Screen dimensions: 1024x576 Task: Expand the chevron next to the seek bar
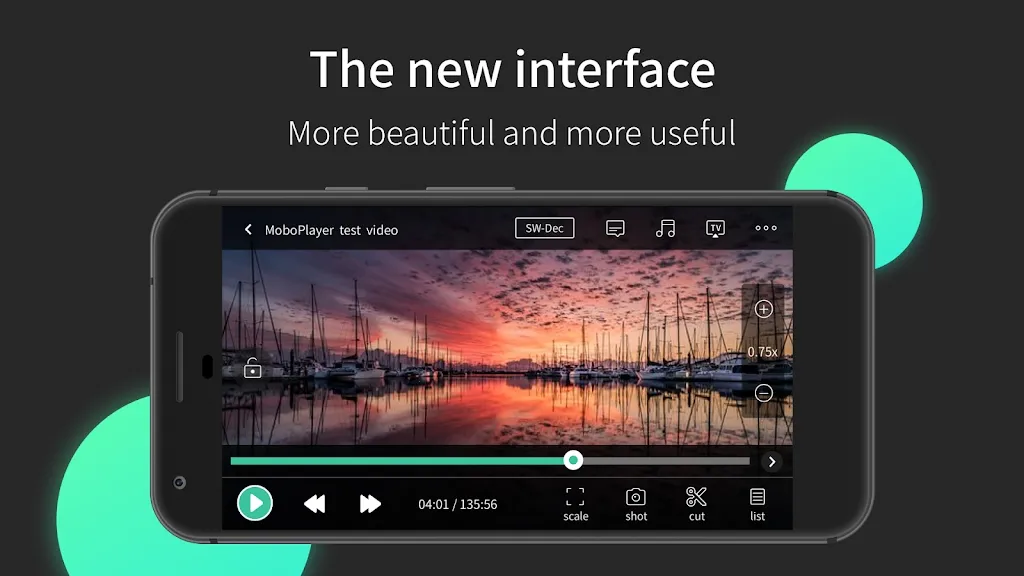[771, 461]
